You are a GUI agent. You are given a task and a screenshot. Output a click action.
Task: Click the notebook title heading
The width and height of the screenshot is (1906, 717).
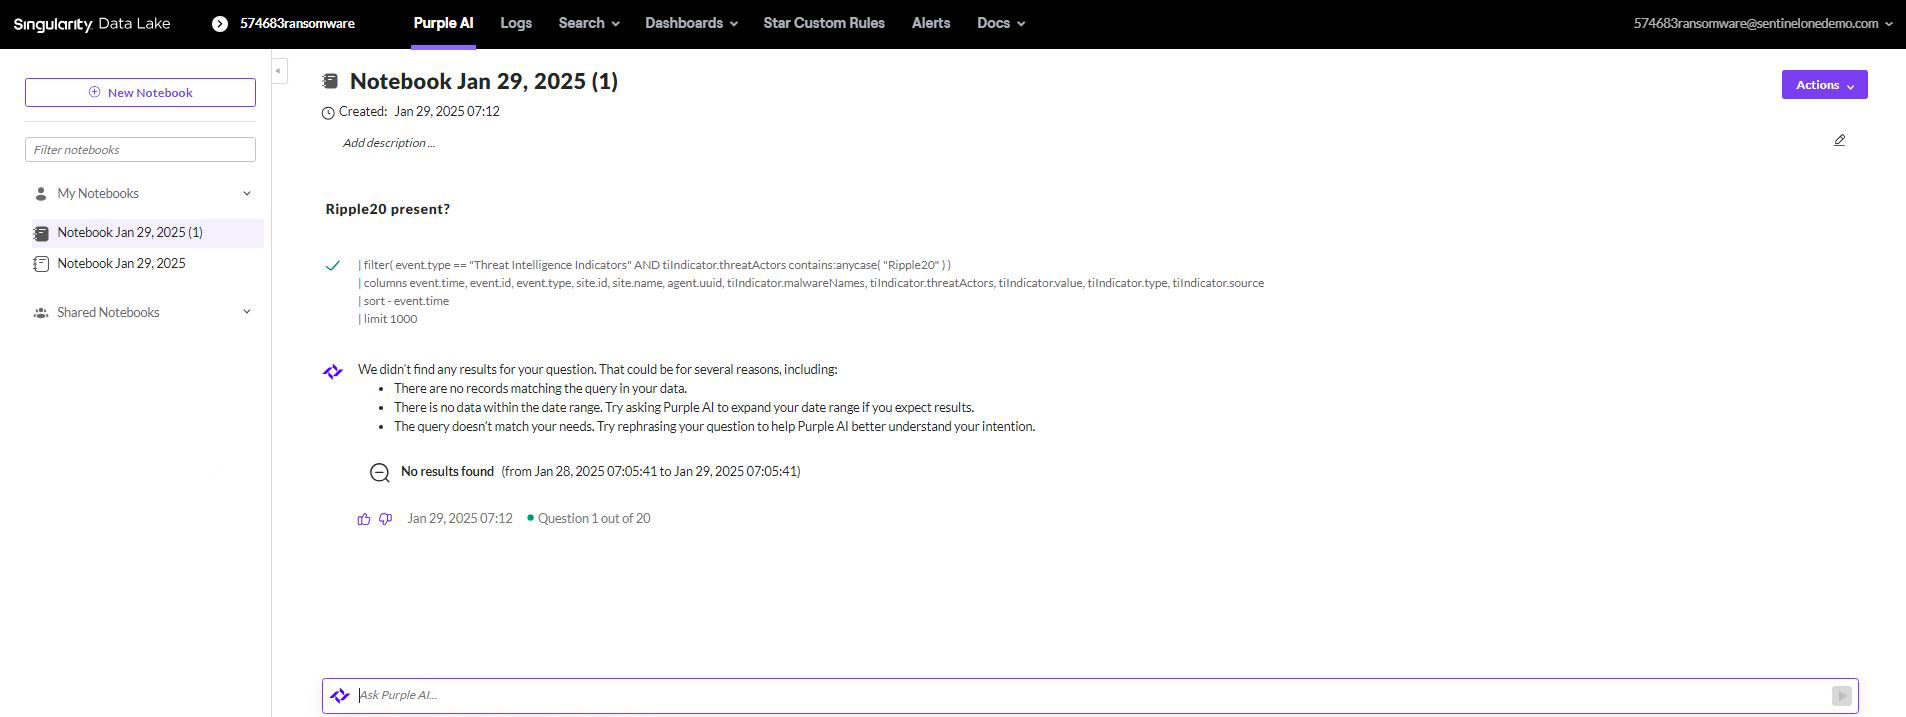(484, 81)
